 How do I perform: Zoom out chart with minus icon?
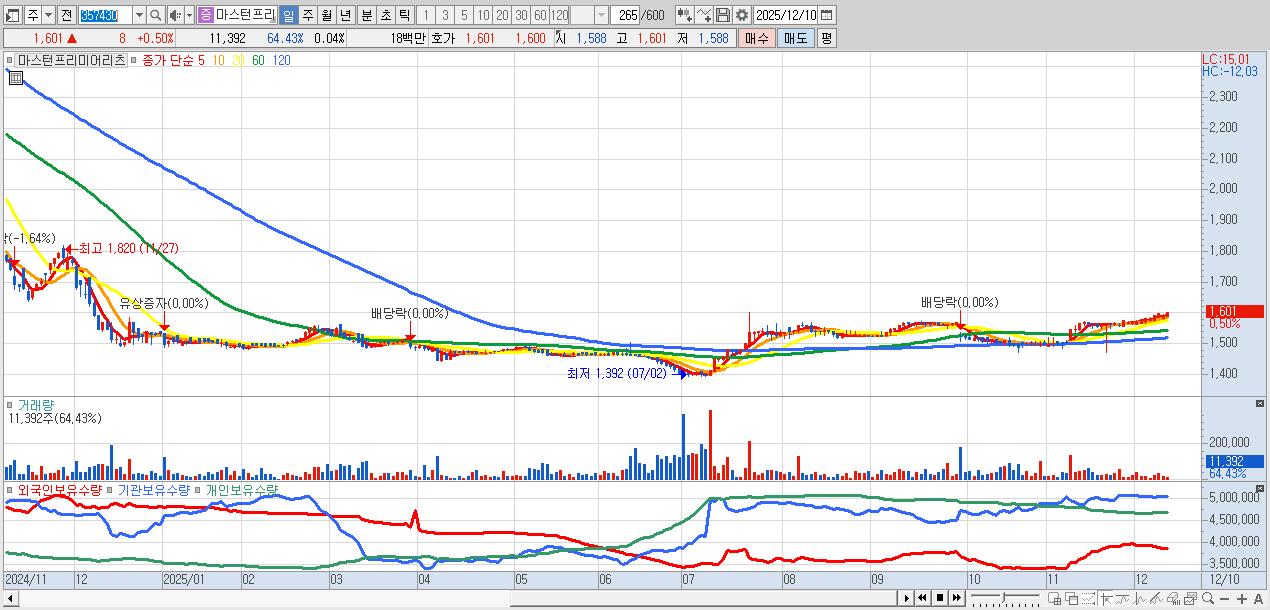(x=1224, y=598)
